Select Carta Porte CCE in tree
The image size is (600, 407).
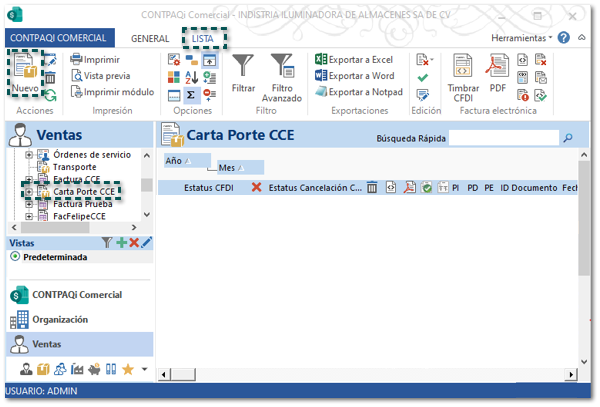84,191
